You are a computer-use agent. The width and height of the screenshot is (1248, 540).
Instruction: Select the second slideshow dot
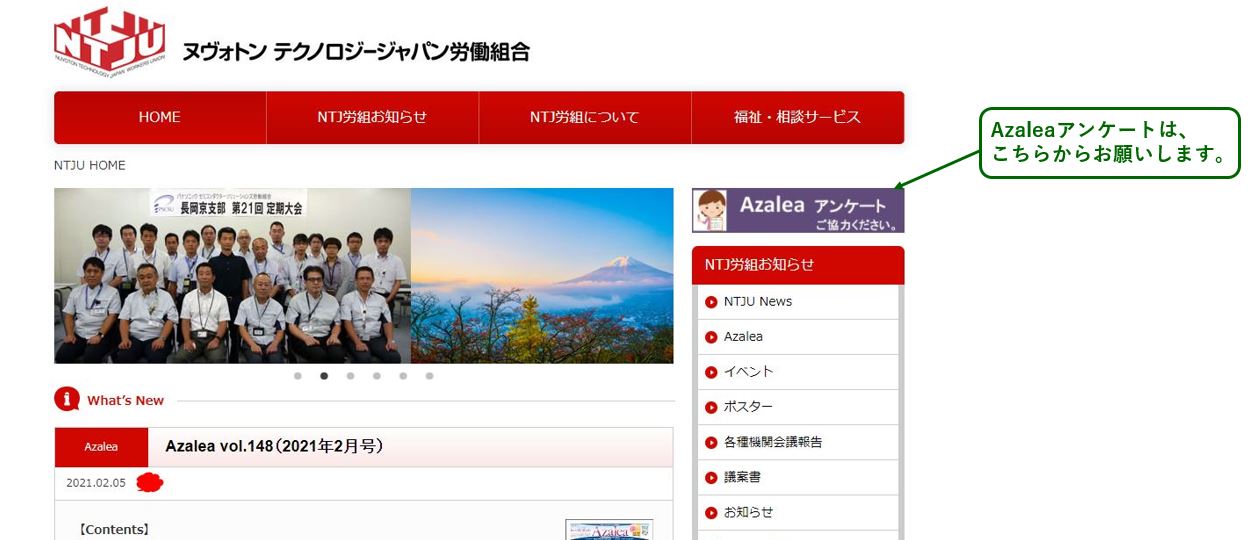click(x=324, y=376)
